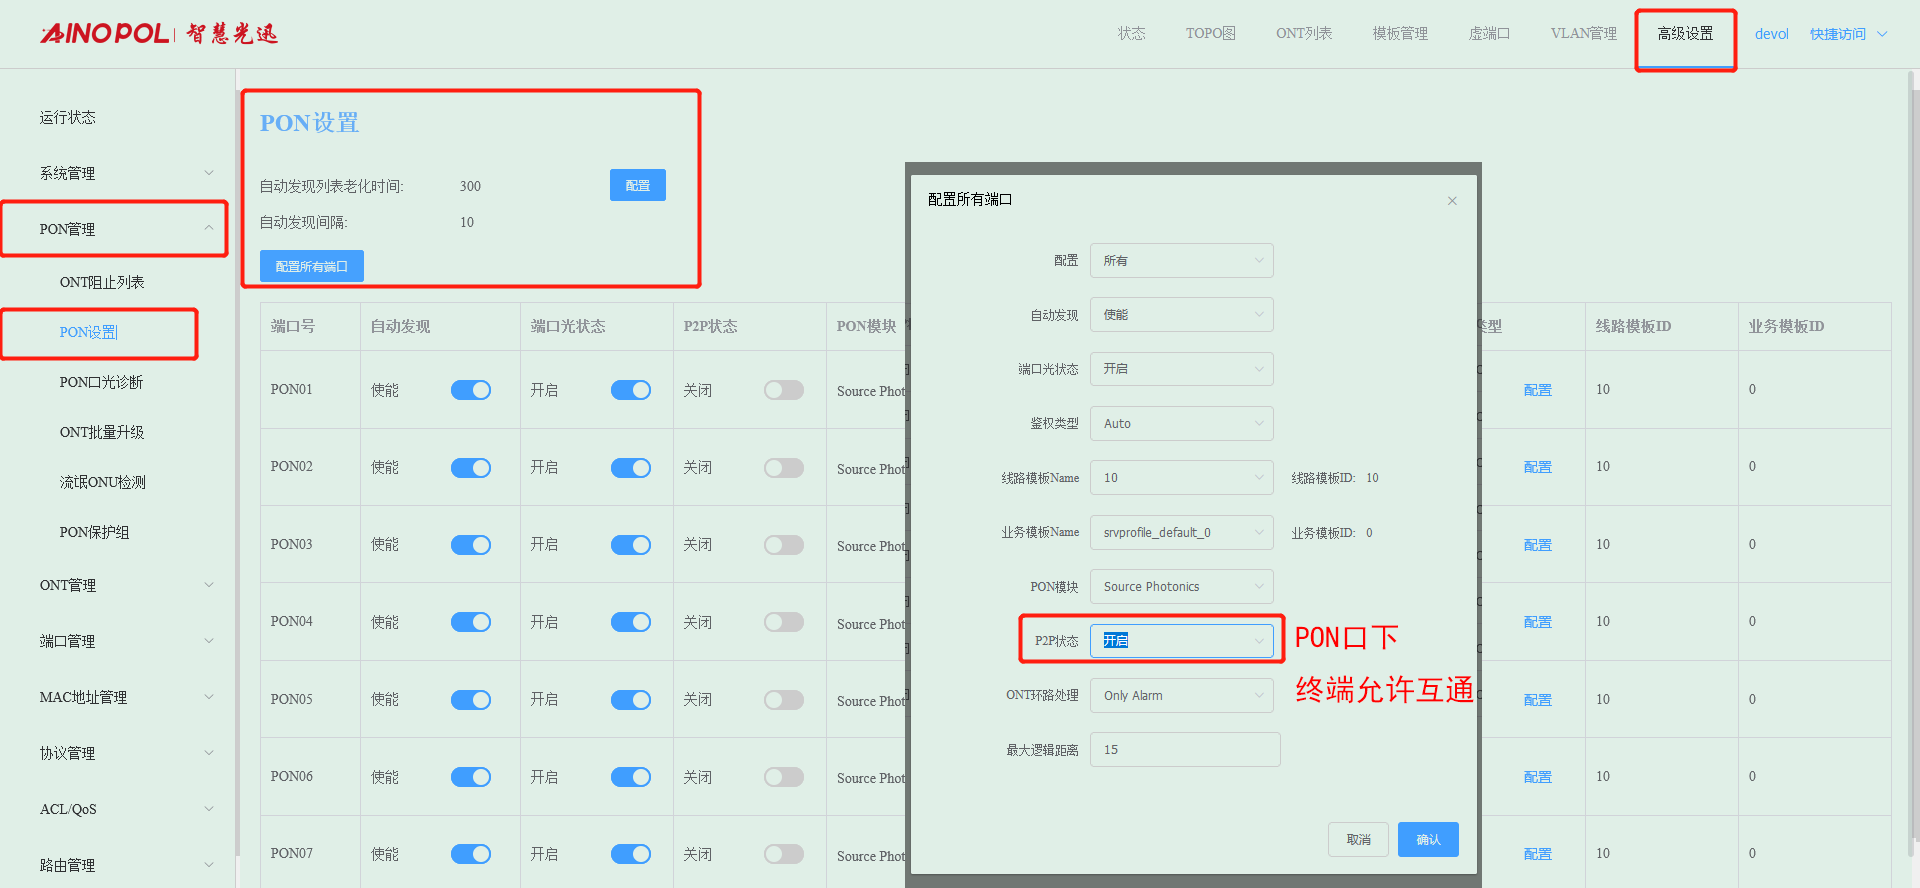Open the 快捷访问 dropdown arrow
Screen dimensions: 1920x888
point(1882,34)
